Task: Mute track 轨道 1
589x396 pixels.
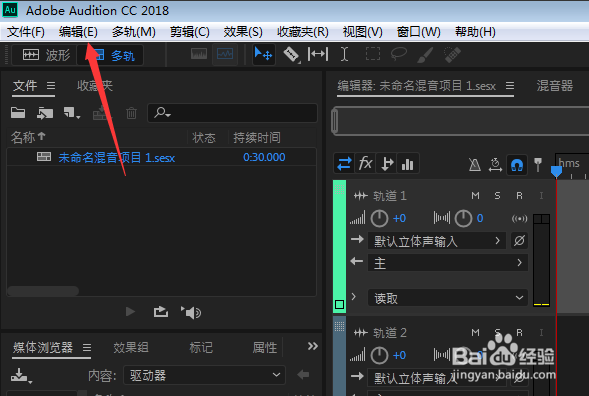Action: tap(475, 195)
